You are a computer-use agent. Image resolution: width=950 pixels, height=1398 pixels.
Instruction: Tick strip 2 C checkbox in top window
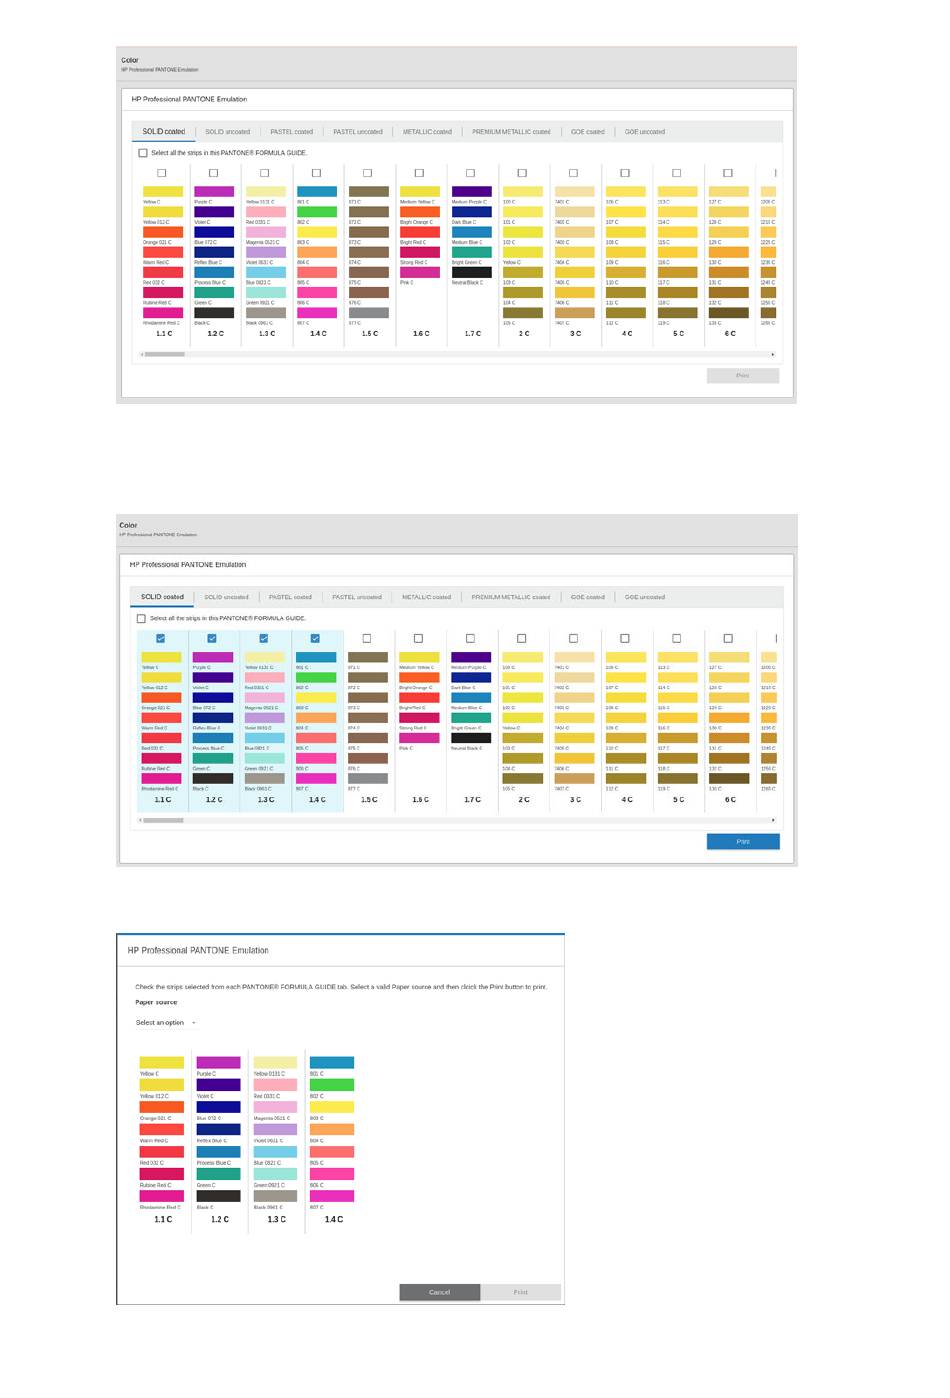point(522,173)
